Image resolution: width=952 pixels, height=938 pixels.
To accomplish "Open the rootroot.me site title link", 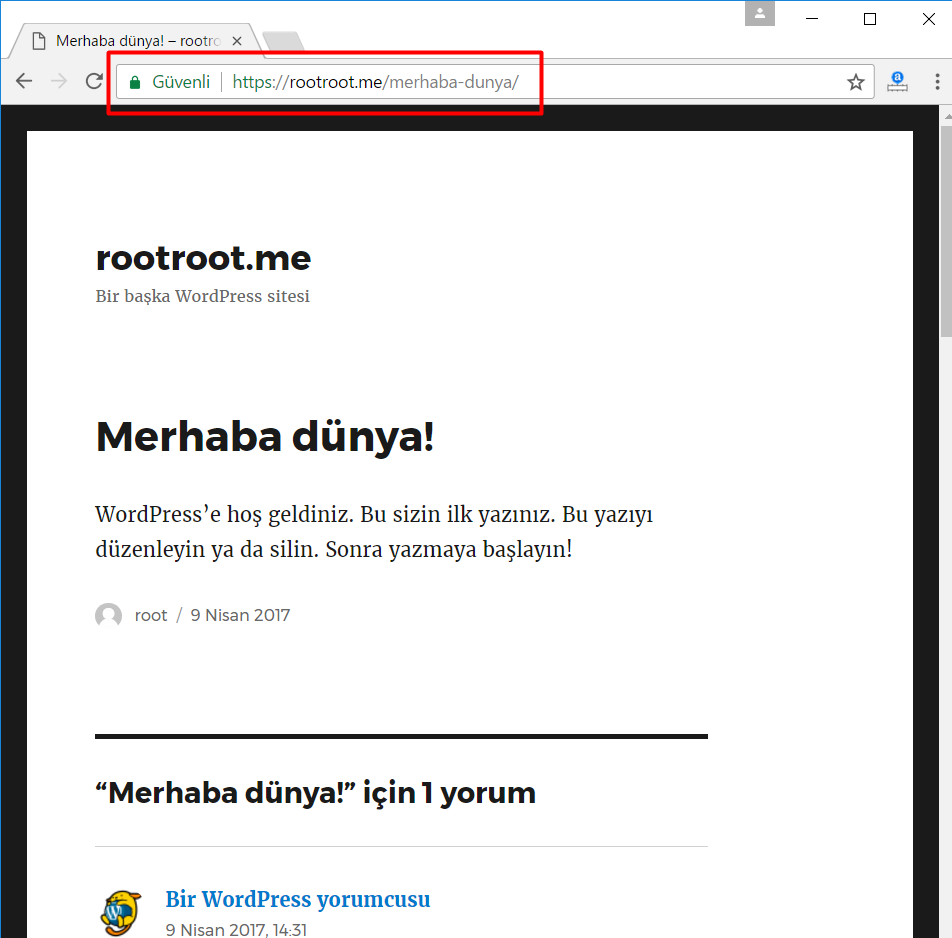I will coord(203,258).
